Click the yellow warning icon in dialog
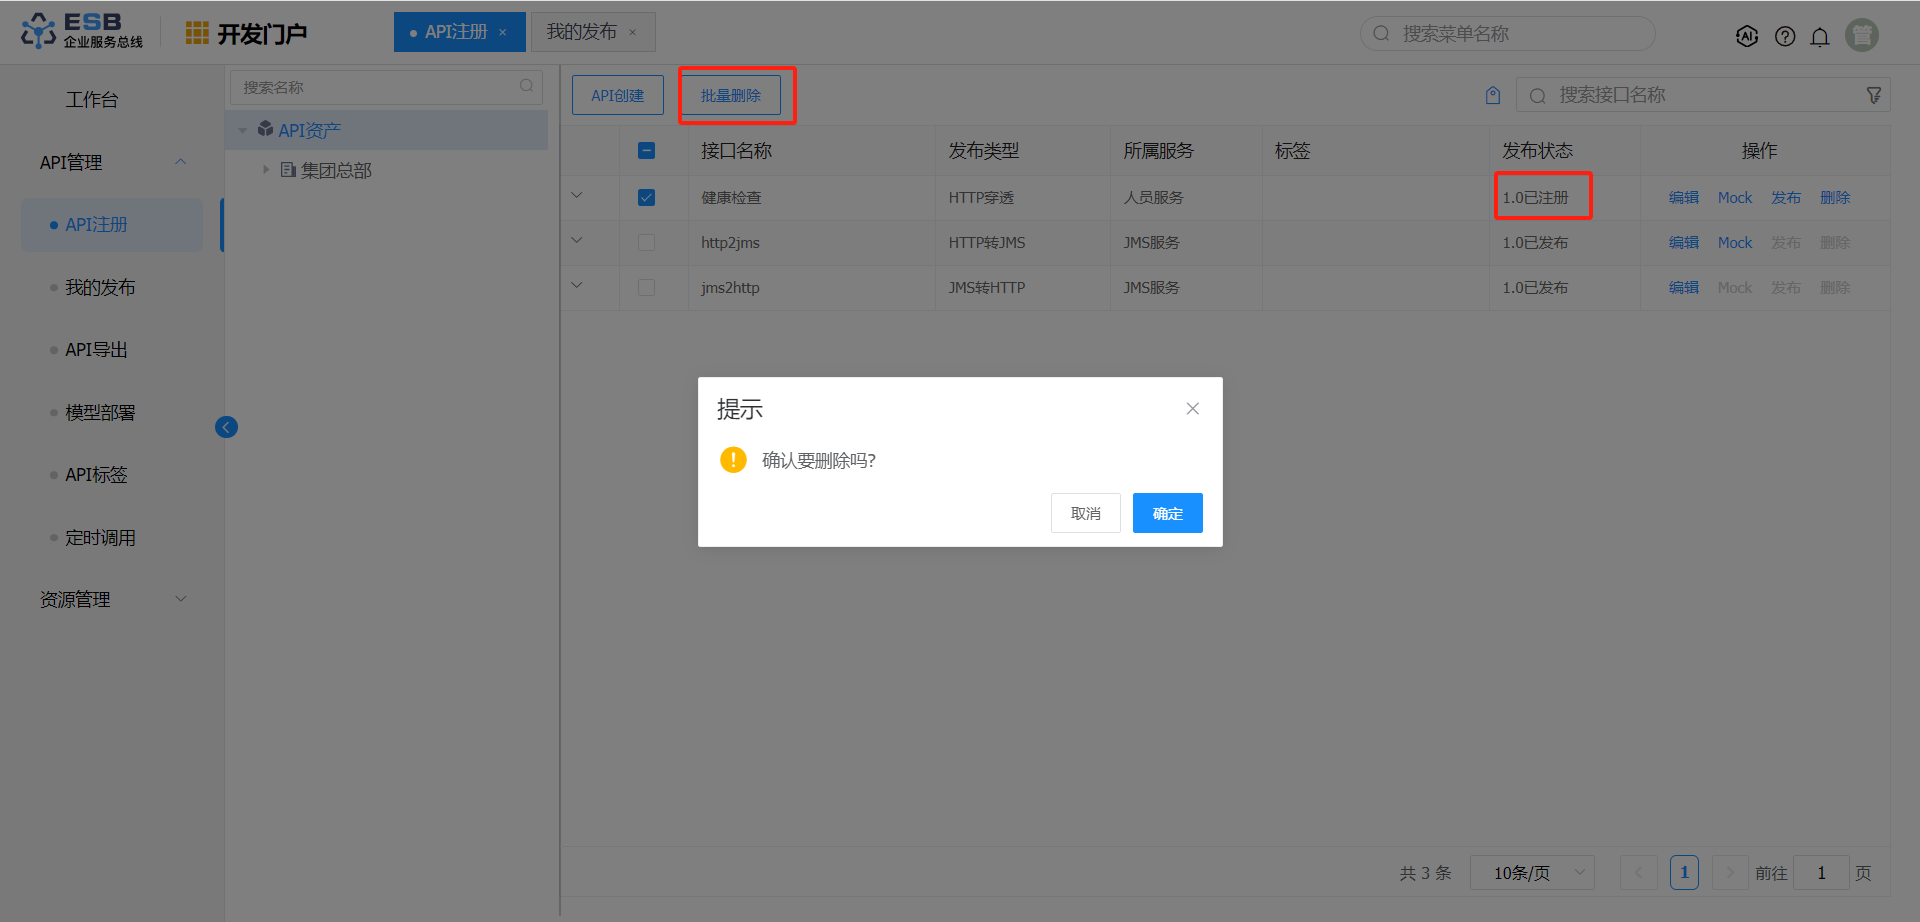1920x922 pixels. point(733,459)
